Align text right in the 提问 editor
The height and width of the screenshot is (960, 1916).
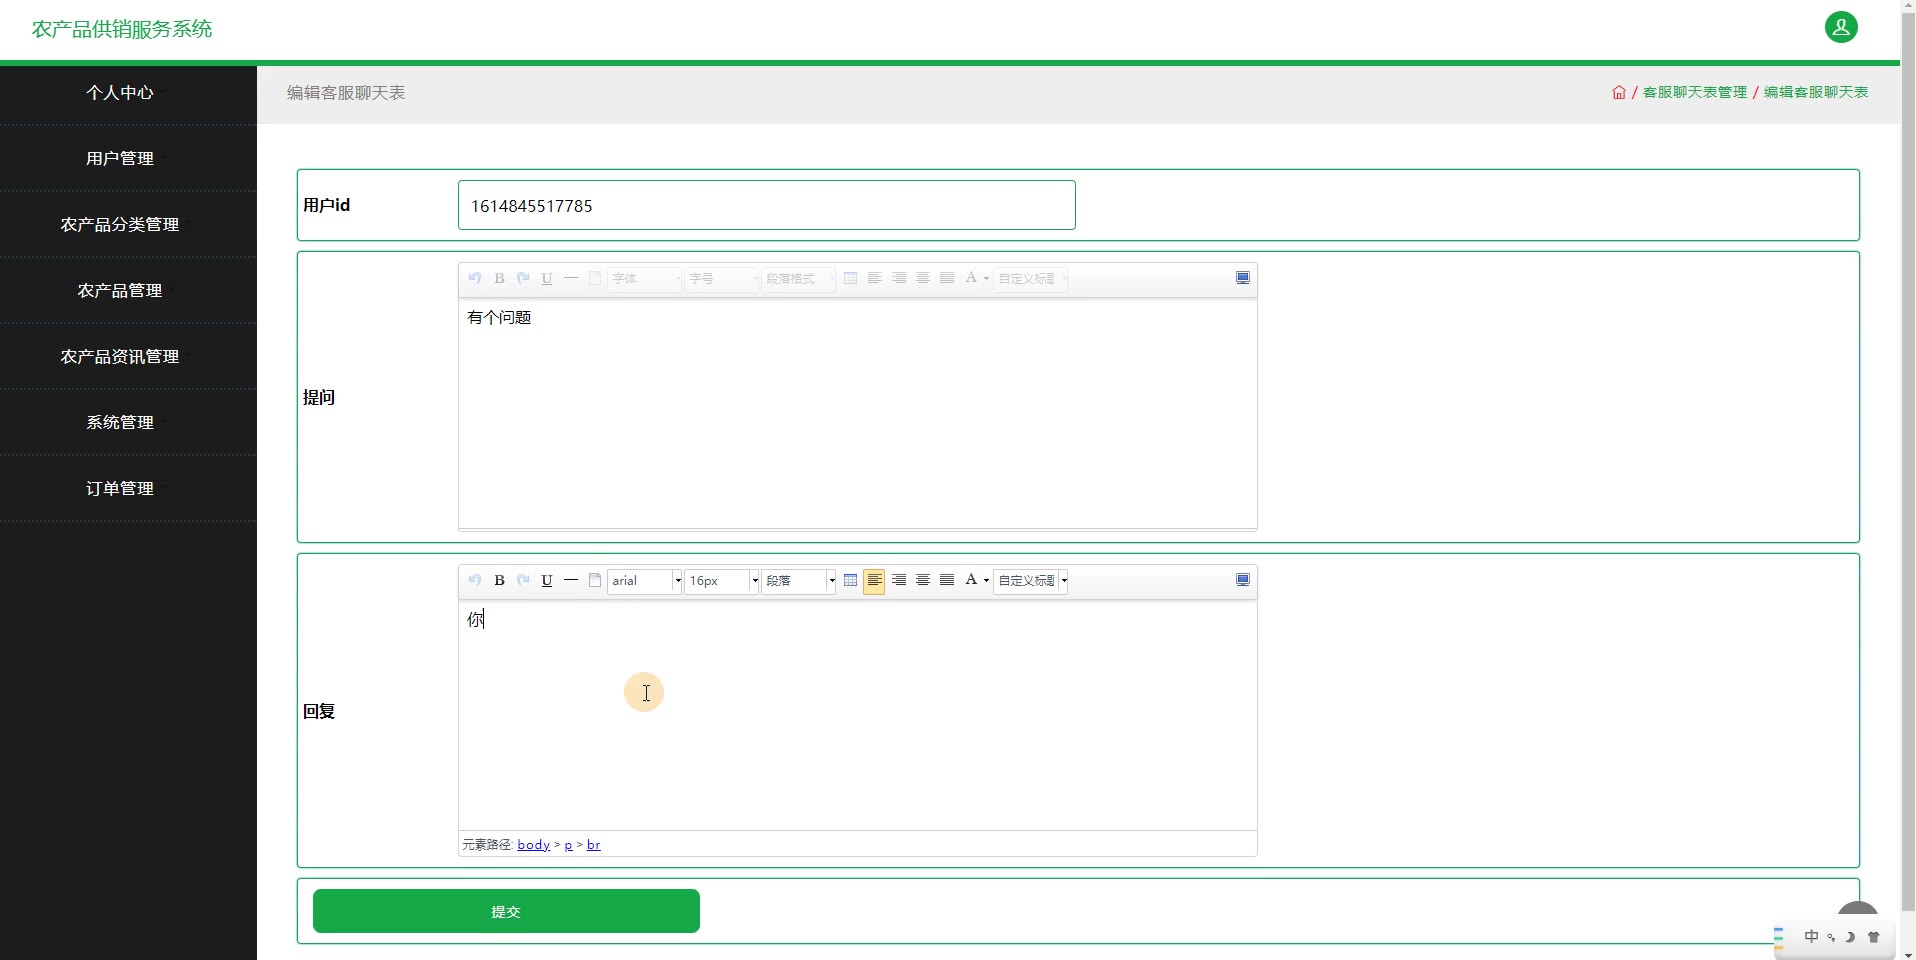899,278
